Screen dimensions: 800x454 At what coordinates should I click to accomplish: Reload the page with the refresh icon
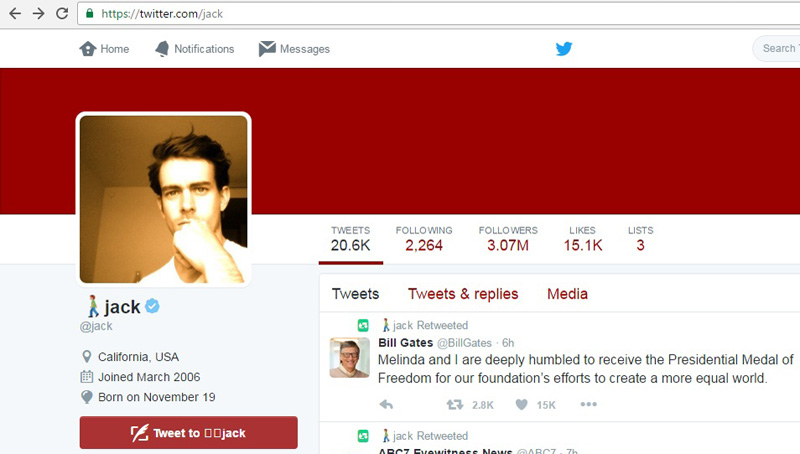(62, 13)
